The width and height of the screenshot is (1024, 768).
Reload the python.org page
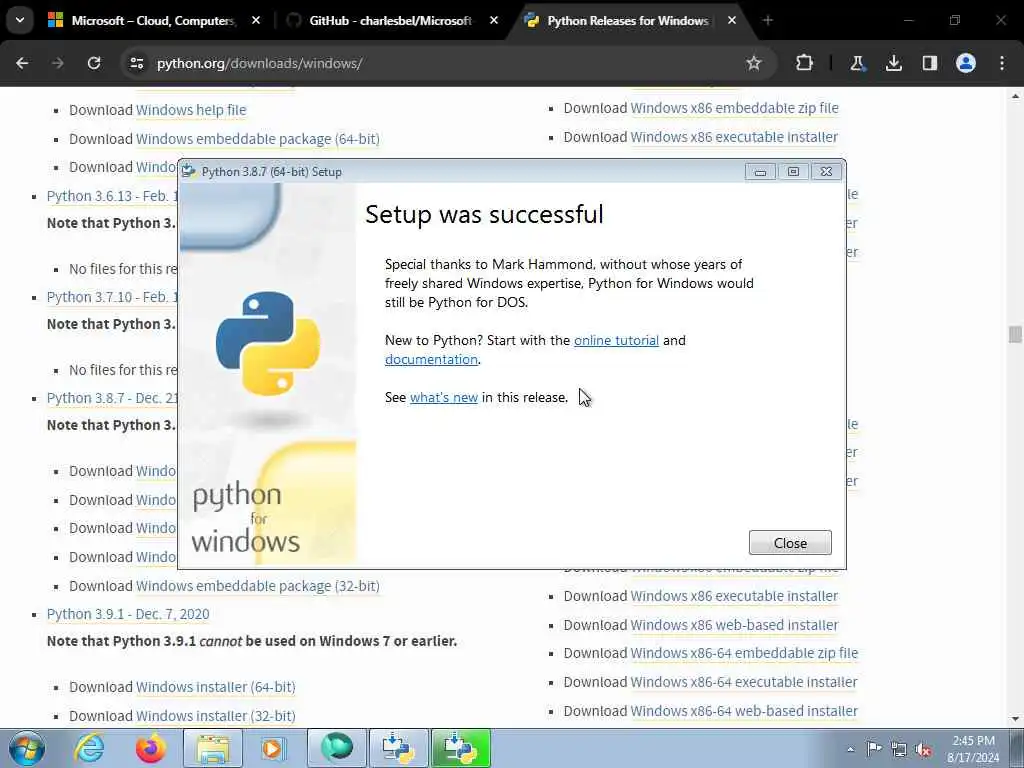[x=94, y=63]
